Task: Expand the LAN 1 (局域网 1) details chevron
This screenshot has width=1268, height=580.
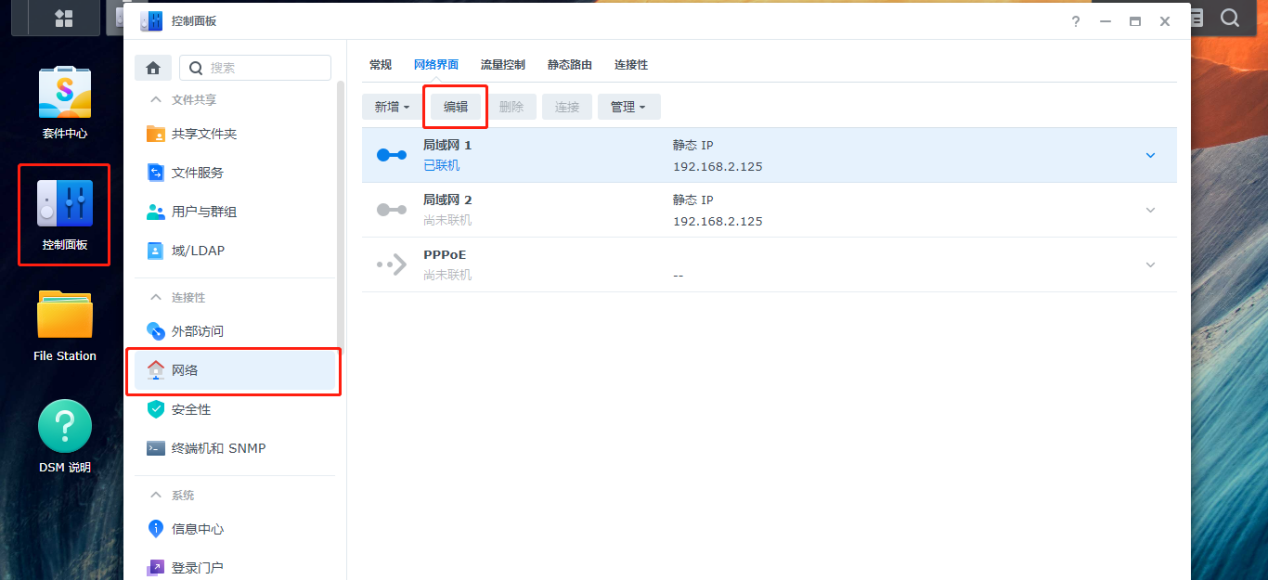Action: pyautogui.click(x=1150, y=155)
